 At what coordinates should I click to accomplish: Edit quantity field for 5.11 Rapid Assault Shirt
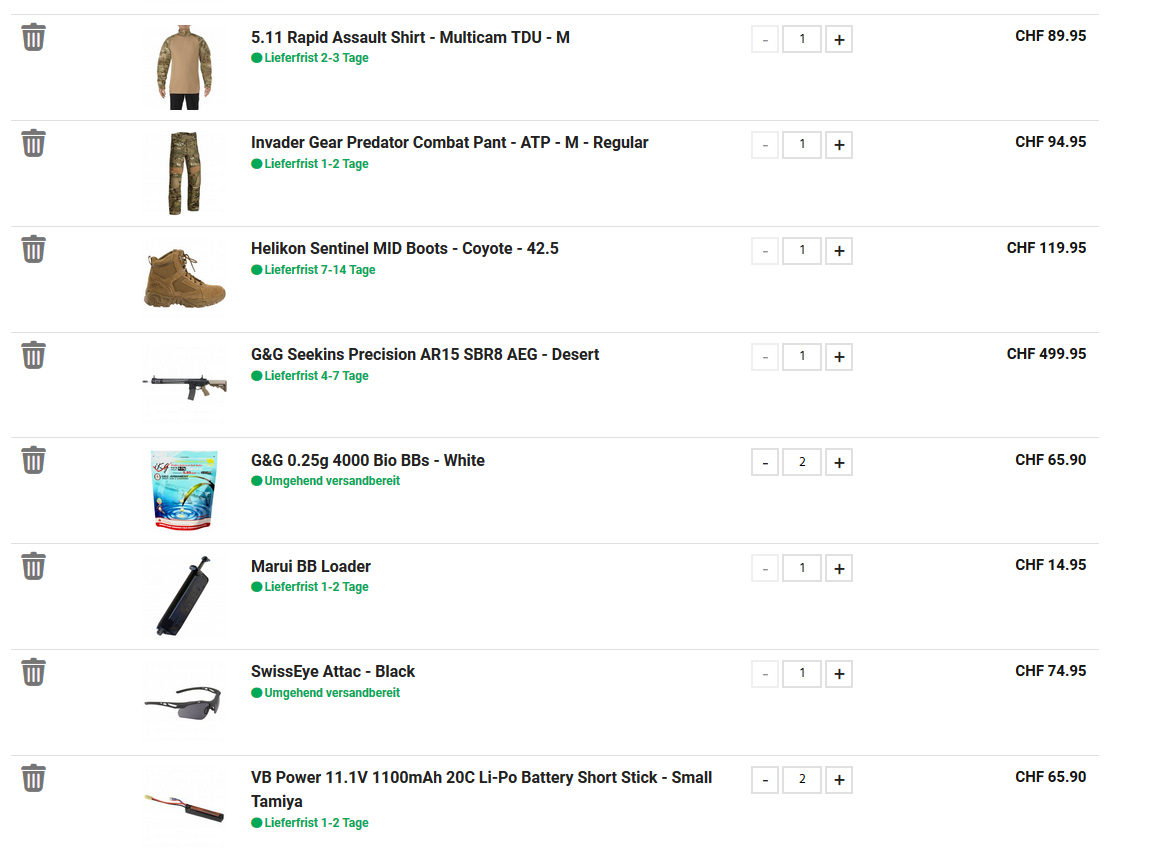coord(802,39)
